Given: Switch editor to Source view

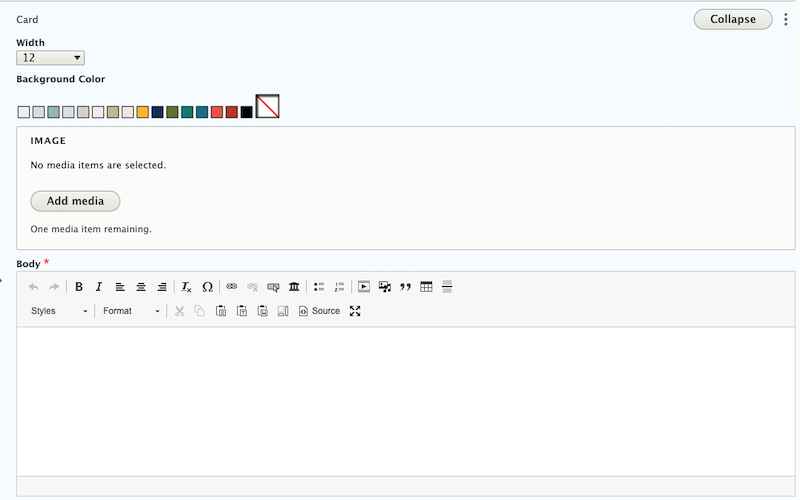Looking at the screenshot, I should point(319,311).
